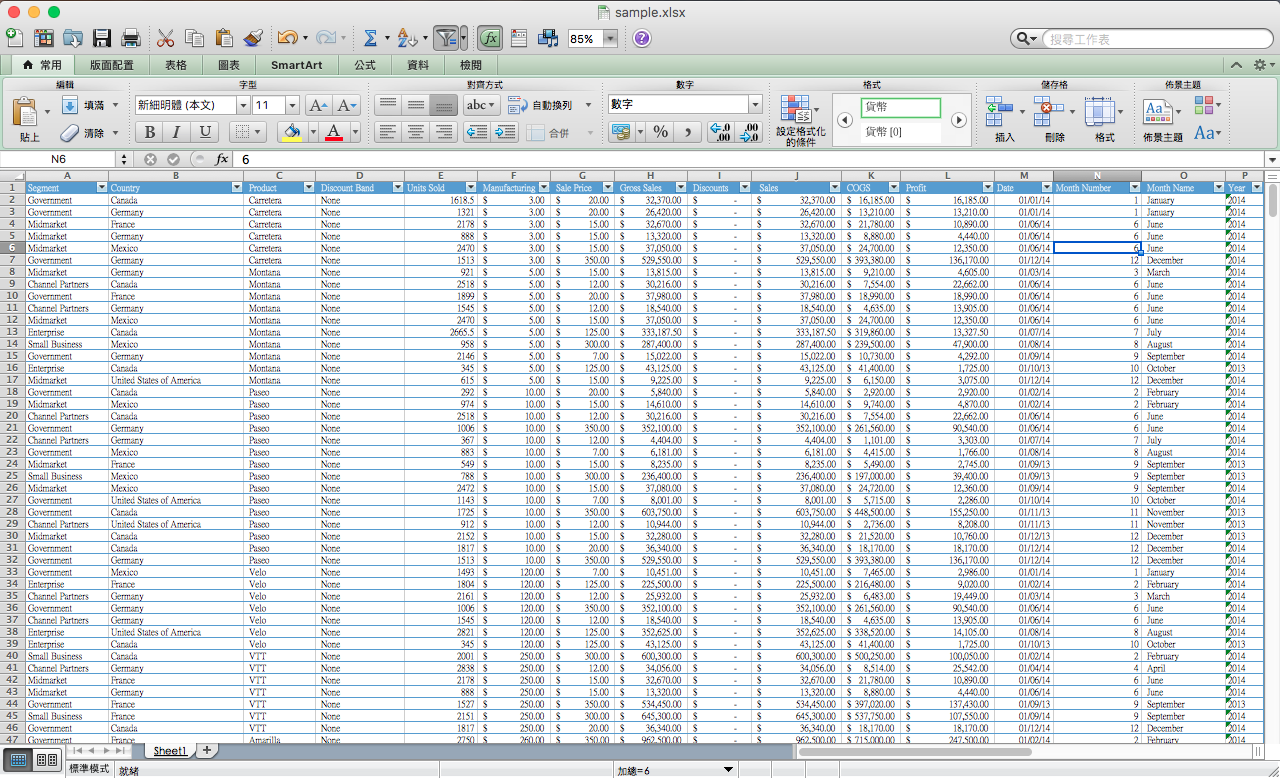The image size is (1280, 778).
Task: Toggle Bold formatting
Action: click(150, 132)
